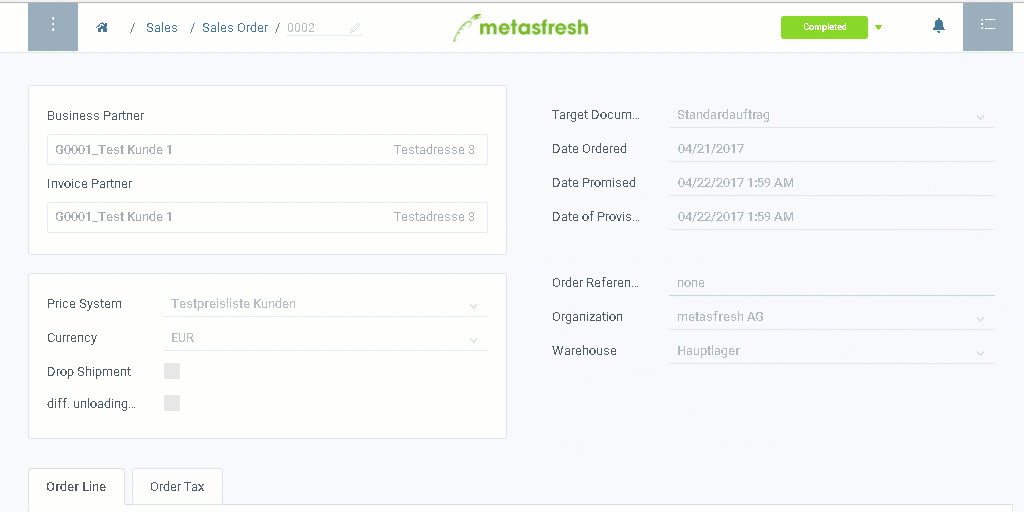Viewport: 1024px width, 512px height.
Task: Open the three-dot actions menu
Action: coord(53,27)
